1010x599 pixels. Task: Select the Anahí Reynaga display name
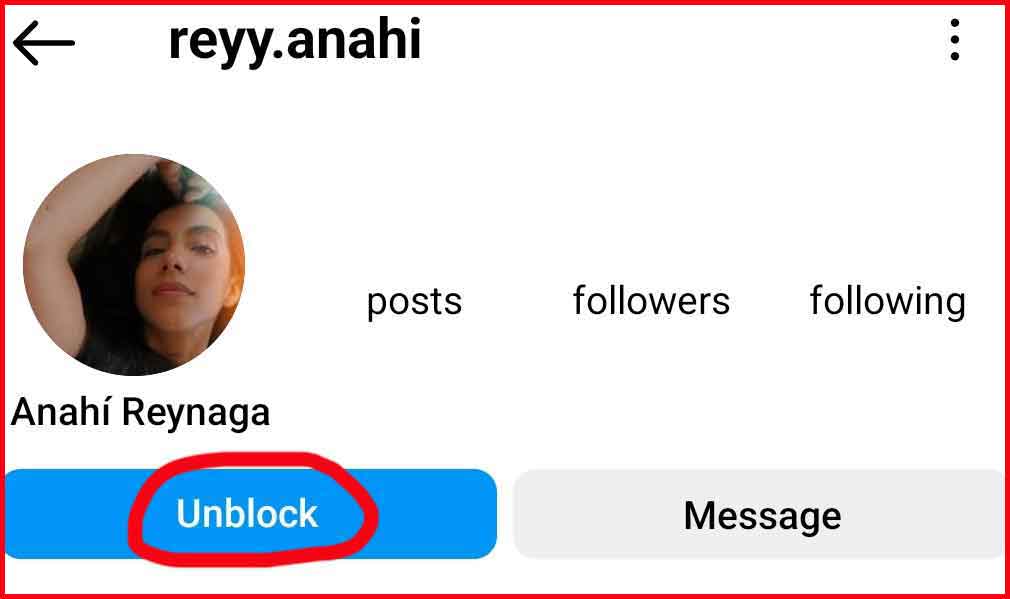tap(140, 412)
